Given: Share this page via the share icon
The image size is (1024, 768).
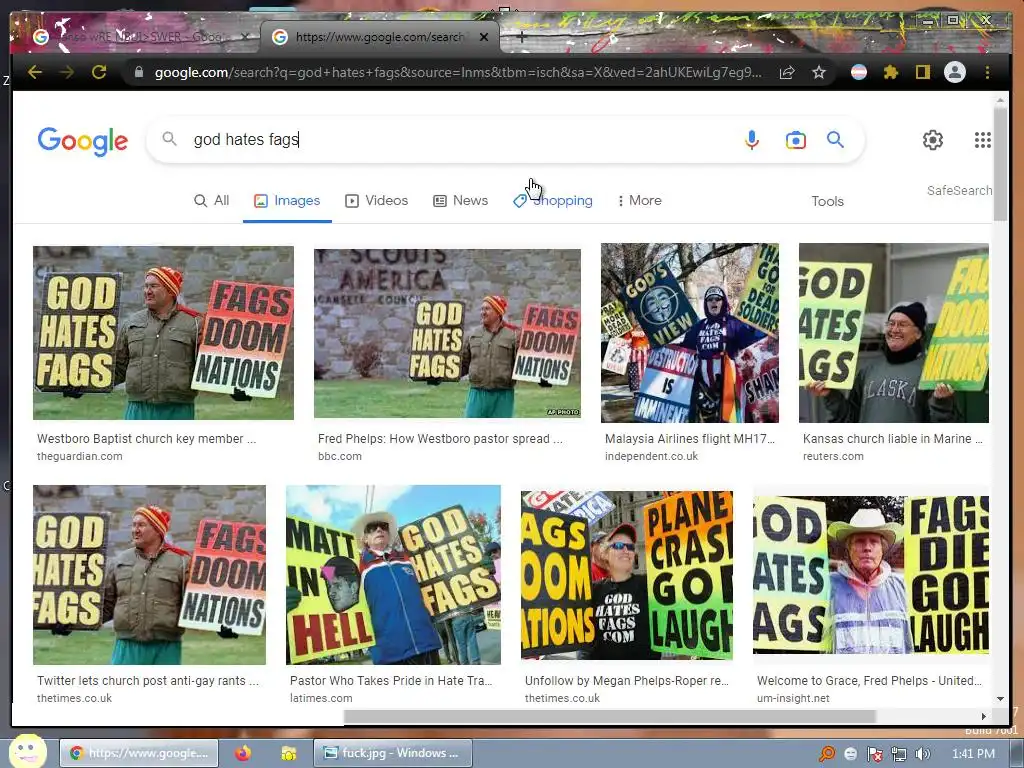Looking at the screenshot, I should 787,72.
